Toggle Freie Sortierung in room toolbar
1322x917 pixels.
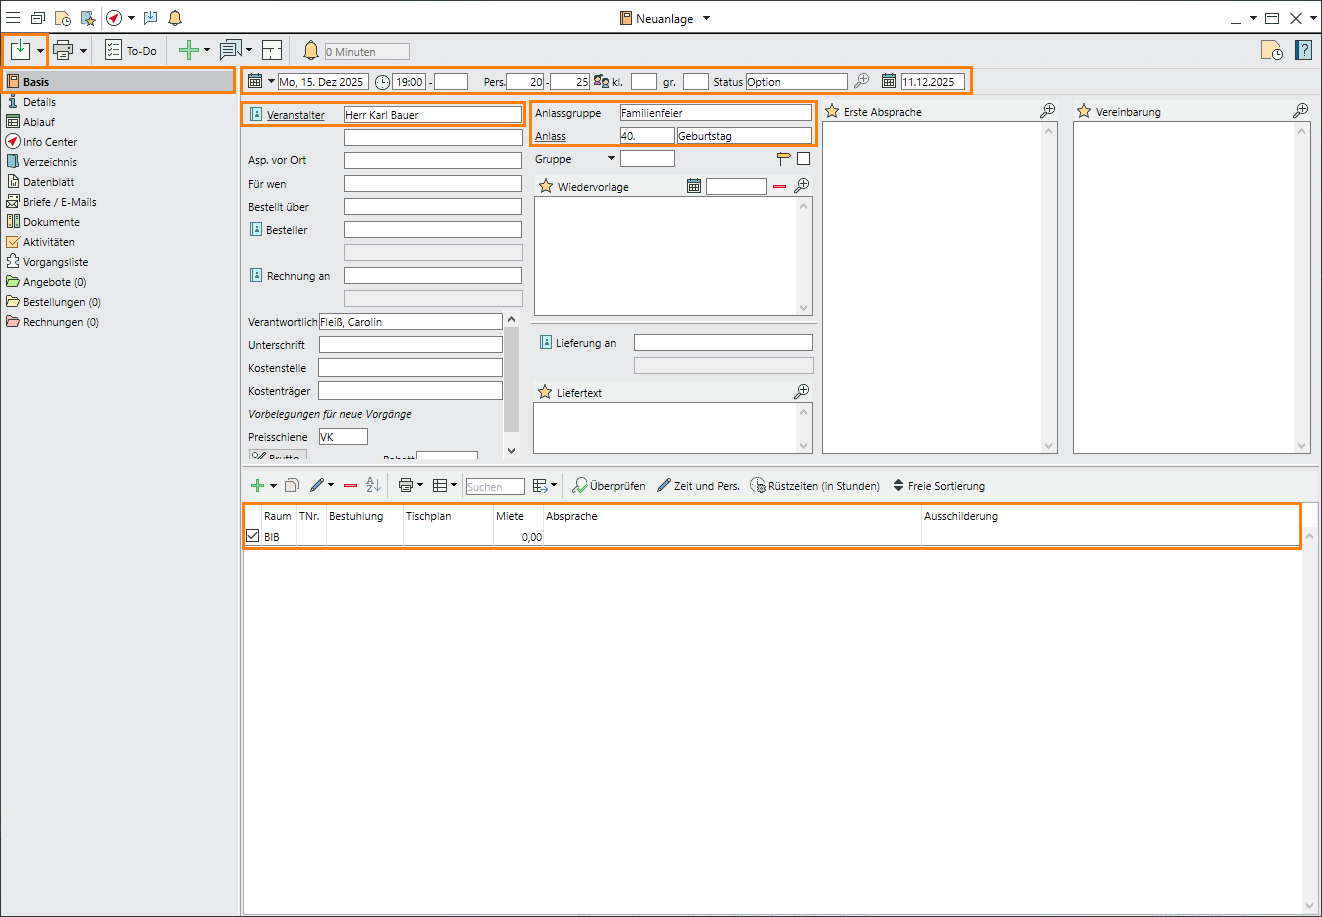(x=938, y=486)
